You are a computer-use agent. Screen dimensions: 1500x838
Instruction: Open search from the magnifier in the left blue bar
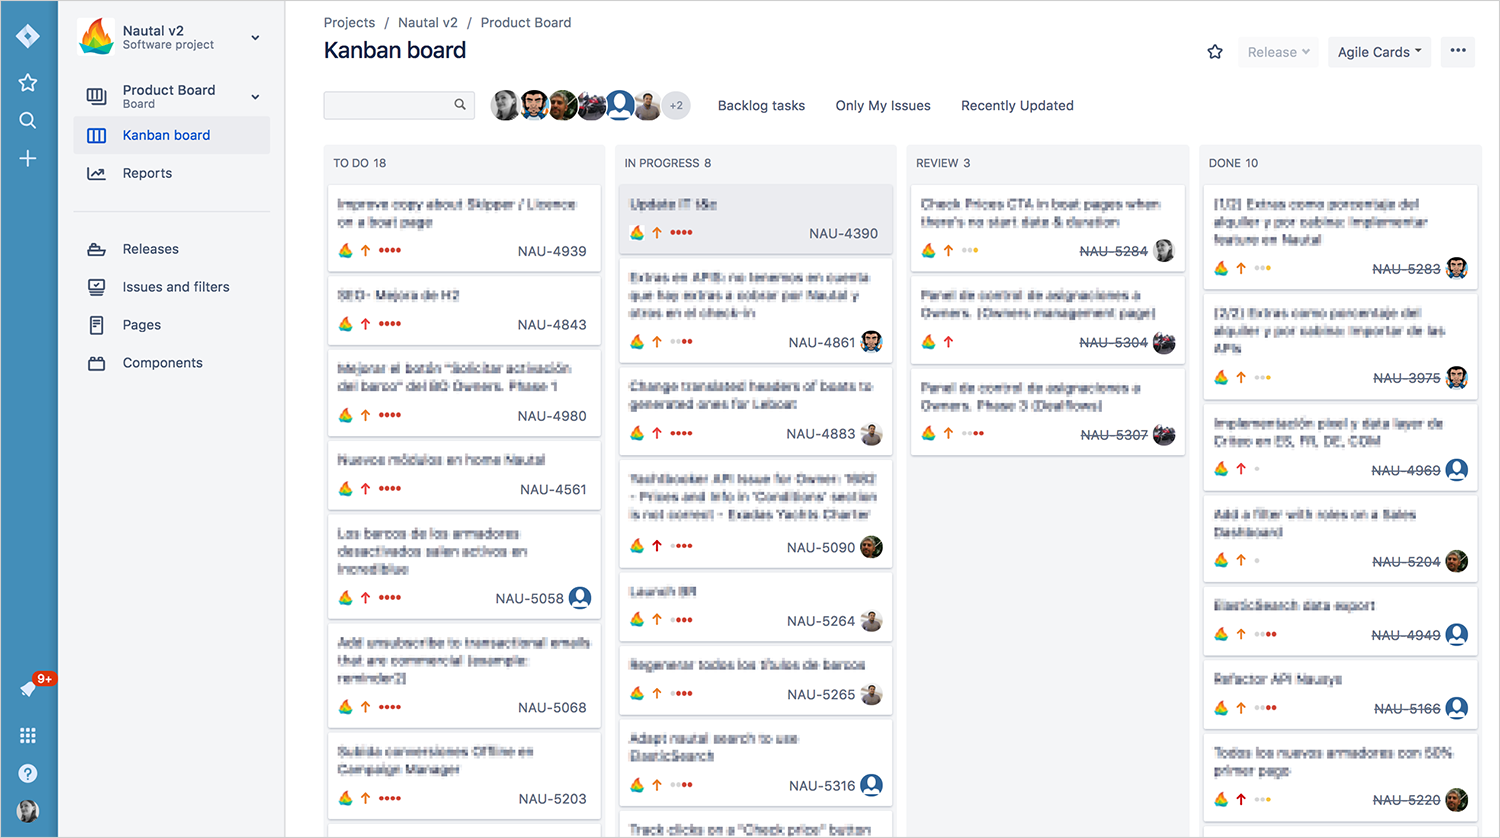coord(28,121)
